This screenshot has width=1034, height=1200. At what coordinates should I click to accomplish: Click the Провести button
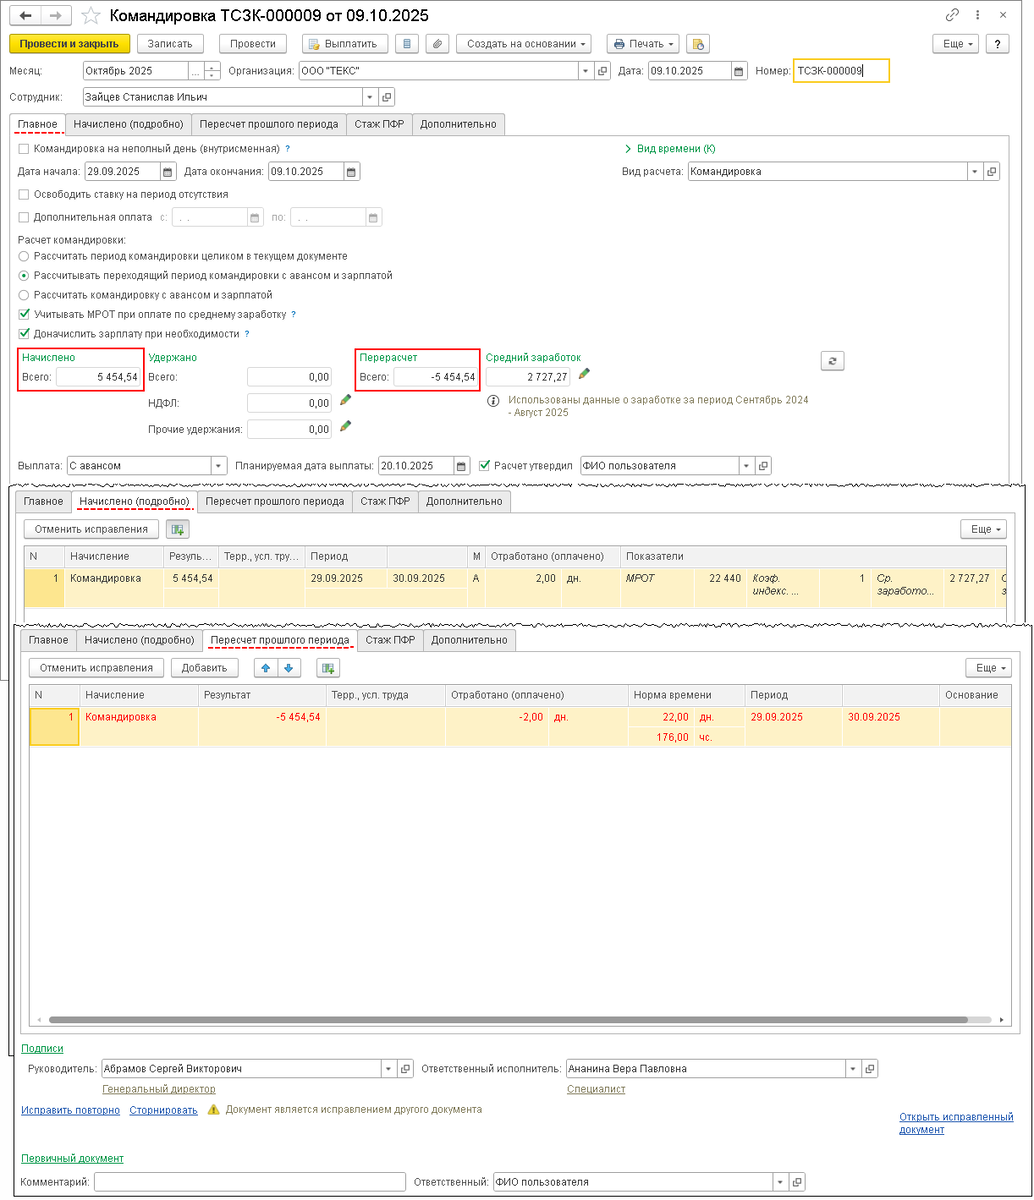pos(252,44)
